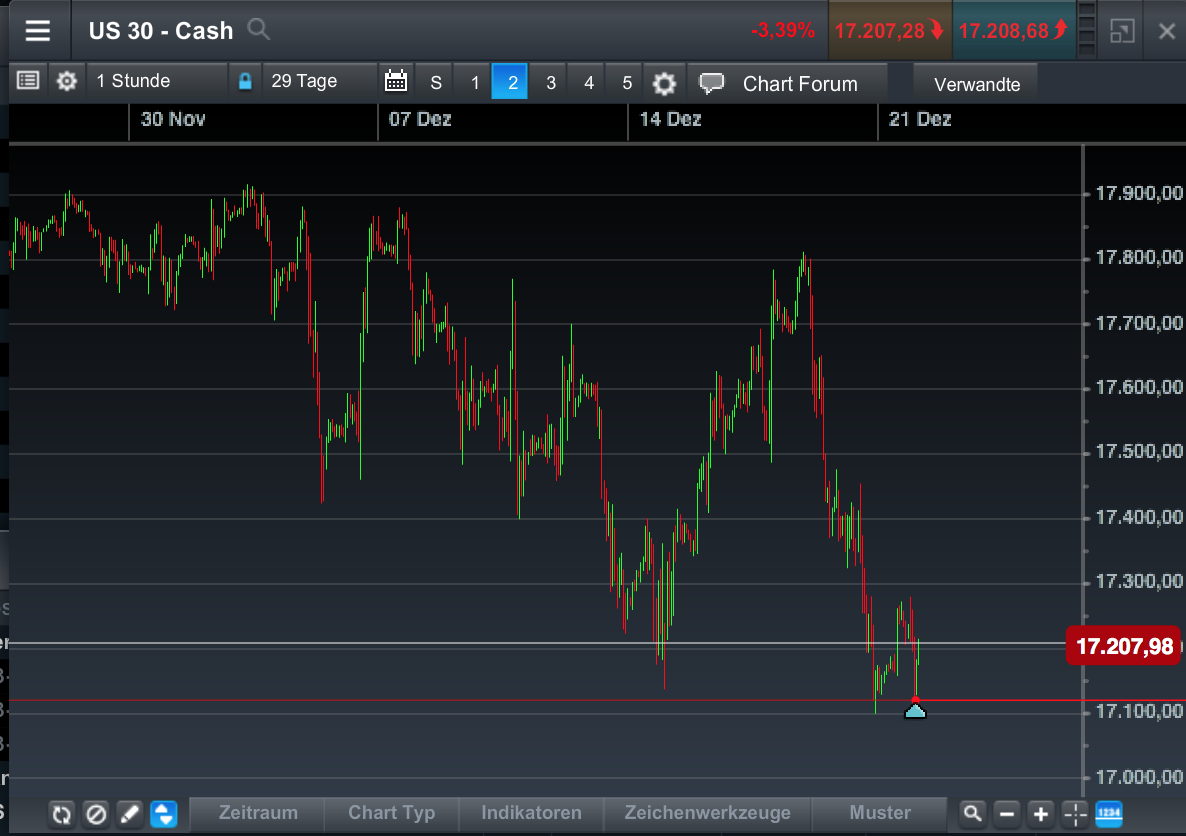Open the Zeichenwerkzeuge menu
The image size is (1186, 836).
tap(707, 813)
